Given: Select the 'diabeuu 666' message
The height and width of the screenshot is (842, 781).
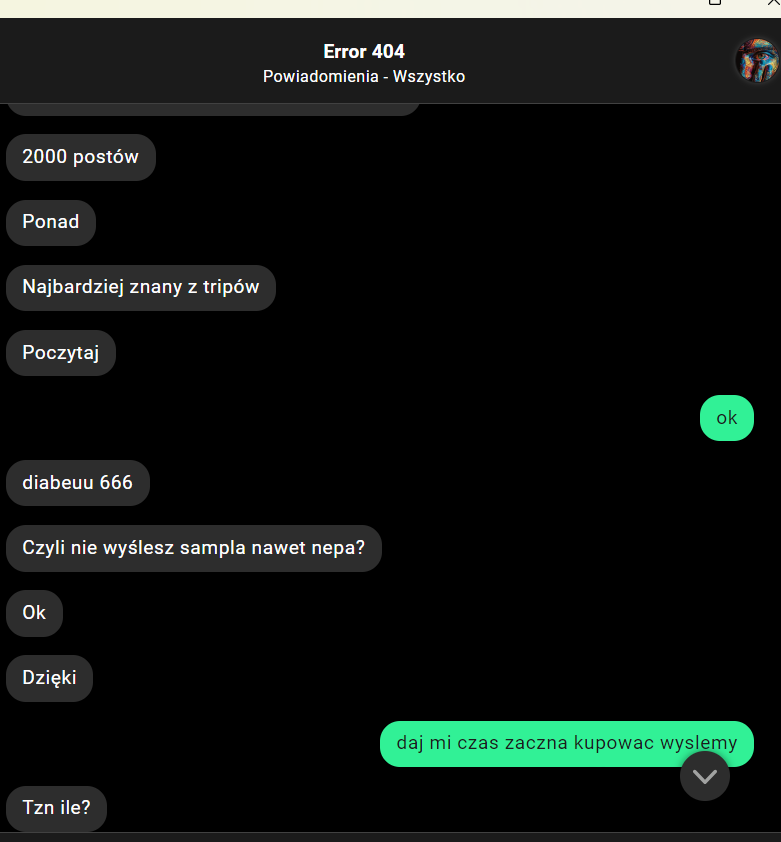Looking at the screenshot, I should [78, 483].
